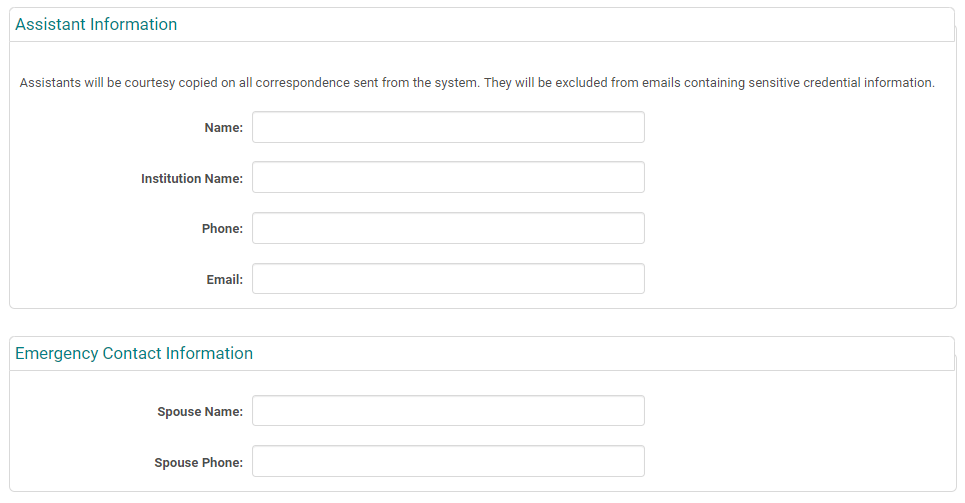This screenshot has width=965, height=503.
Task: Click the Spouse Name input field
Action: [448, 411]
